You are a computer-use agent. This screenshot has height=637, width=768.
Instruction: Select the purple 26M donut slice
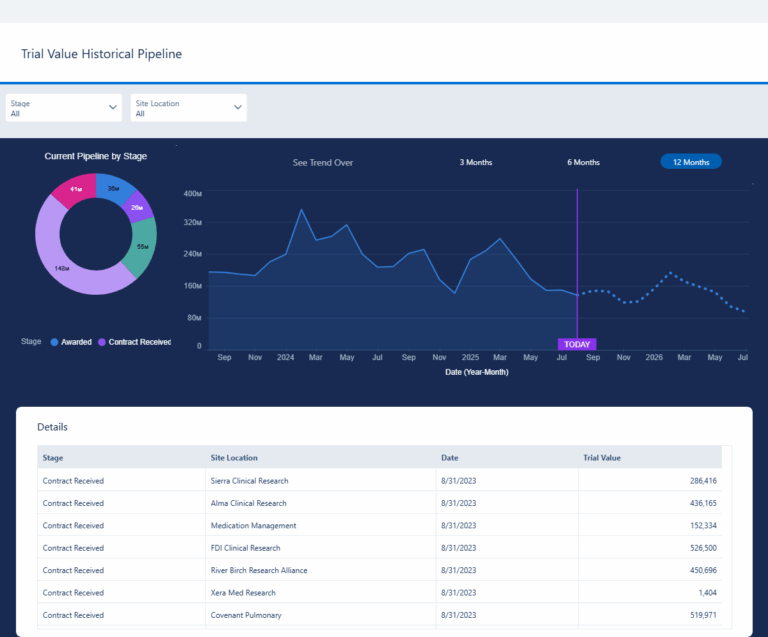pyautogui.click(x=137, y=208)
